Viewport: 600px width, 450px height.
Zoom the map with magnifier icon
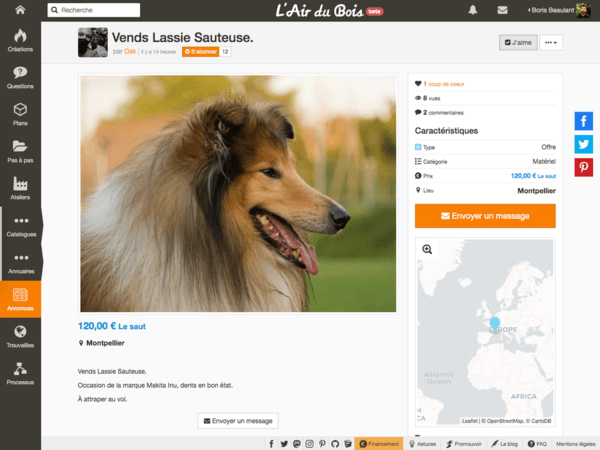(427, 249)
